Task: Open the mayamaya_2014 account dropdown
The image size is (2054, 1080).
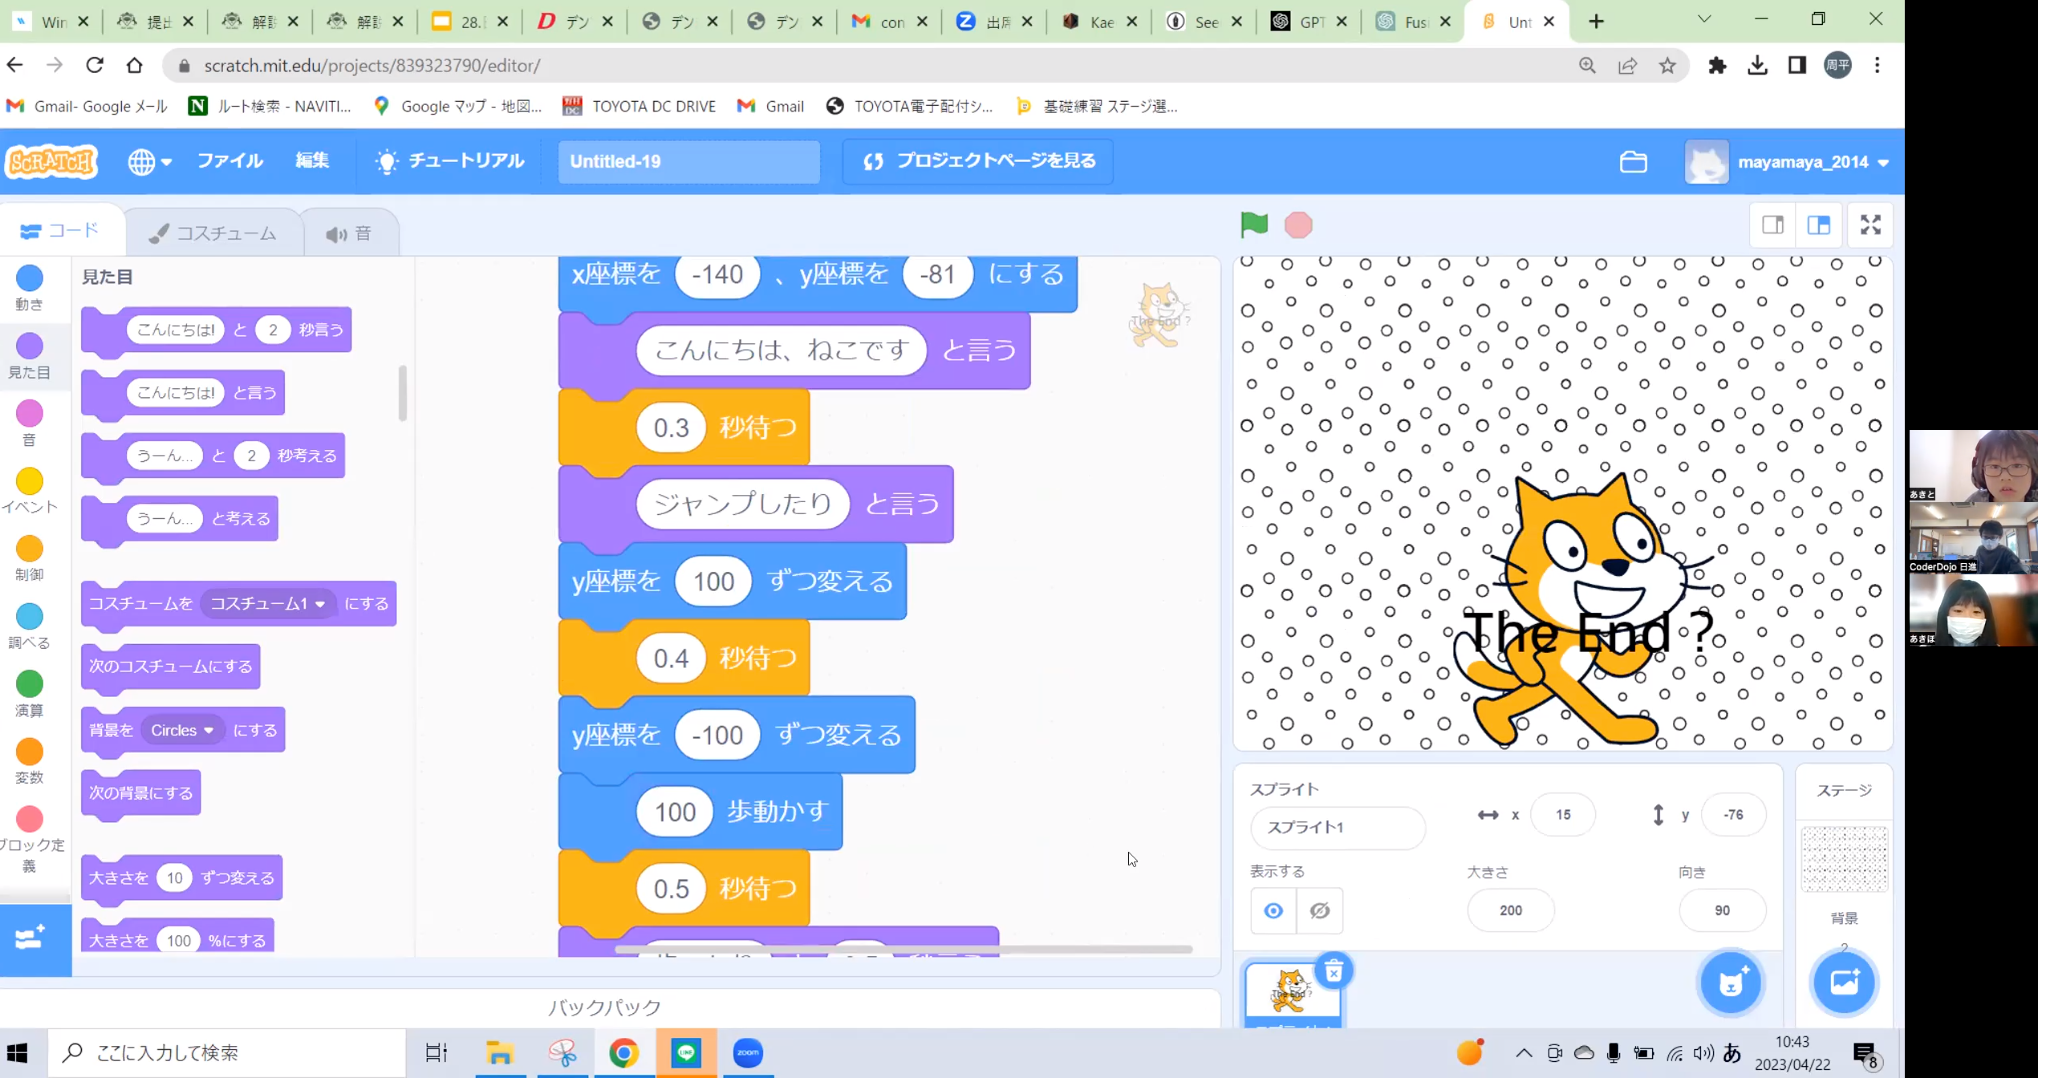Action: (x=1788, y=162)
